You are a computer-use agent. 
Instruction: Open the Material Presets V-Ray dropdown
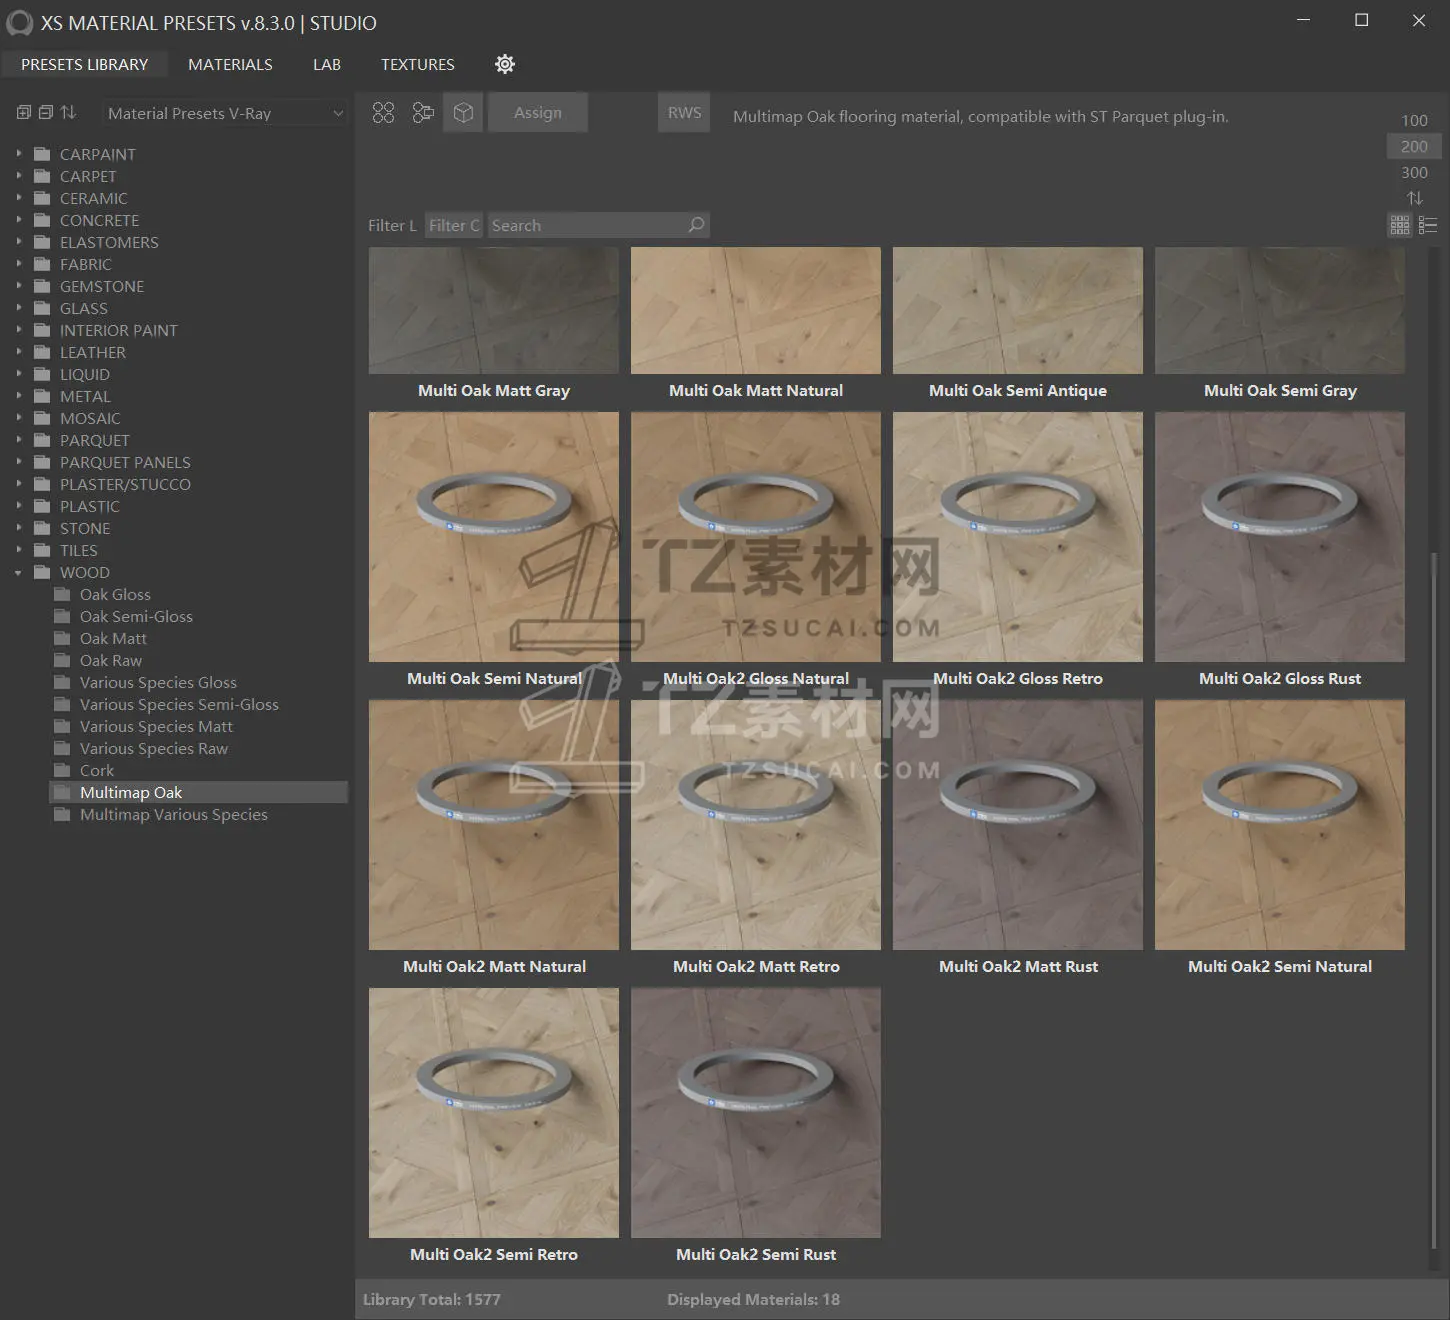point(225,114)
